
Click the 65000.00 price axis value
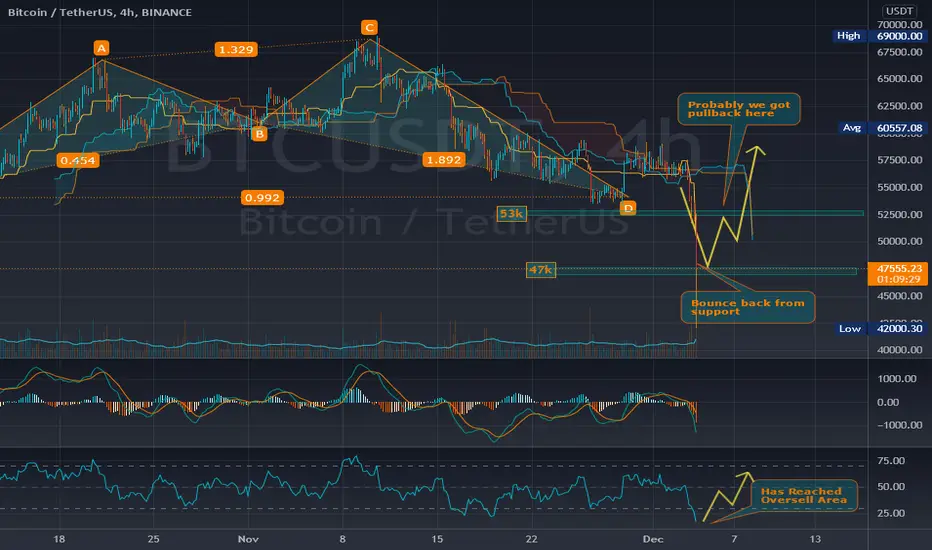(899, 78)
